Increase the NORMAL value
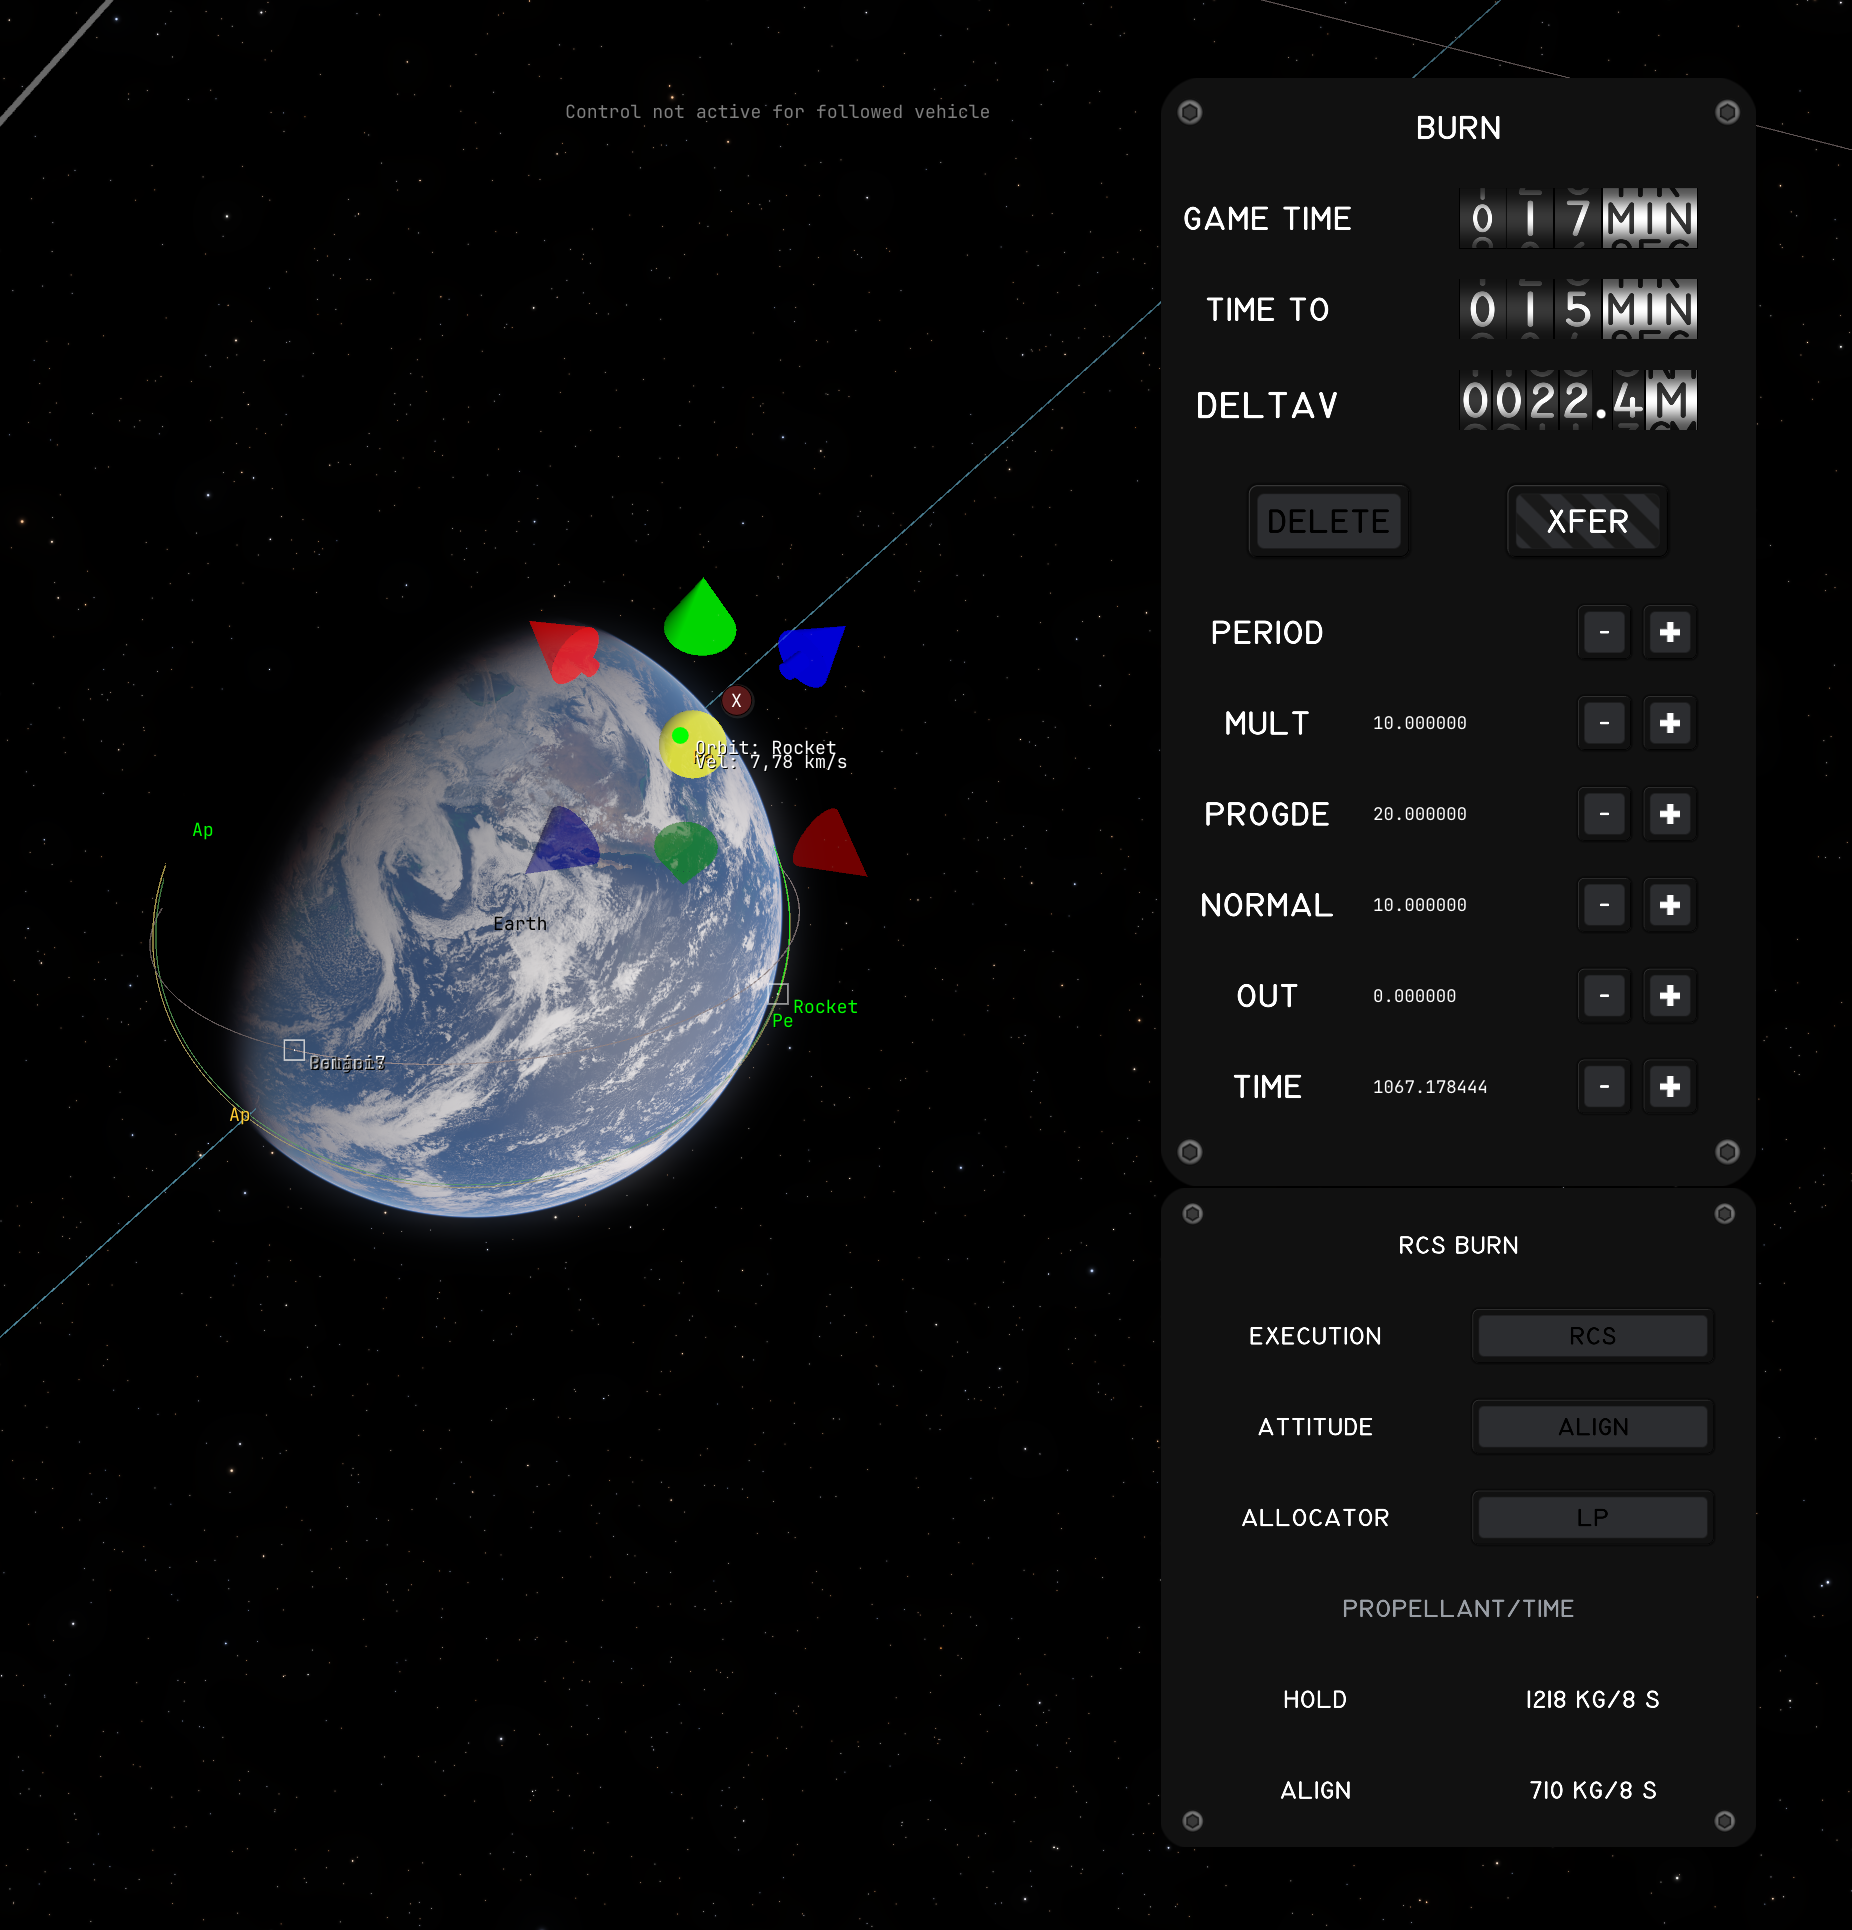 point(1669,905)
